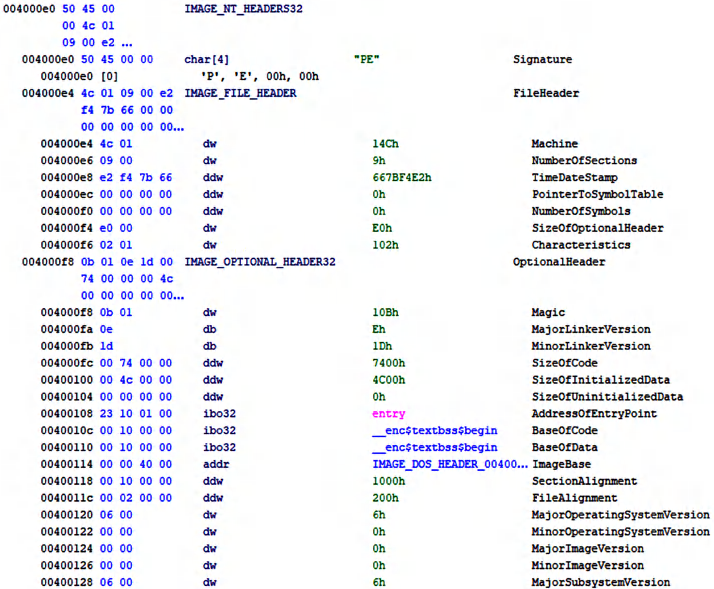Viewport: 714px width, 589px height.
Task: Select bytes e2 f4 7b 66
Action: coord(136,178)
